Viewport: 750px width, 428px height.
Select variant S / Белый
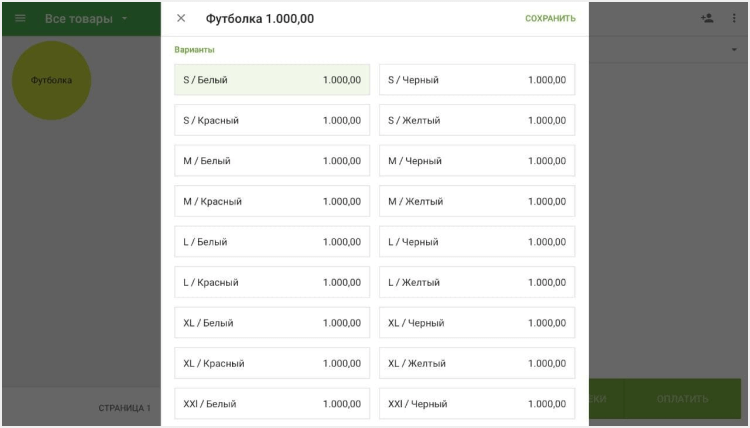pyautogui.click(x=272, y=80)
